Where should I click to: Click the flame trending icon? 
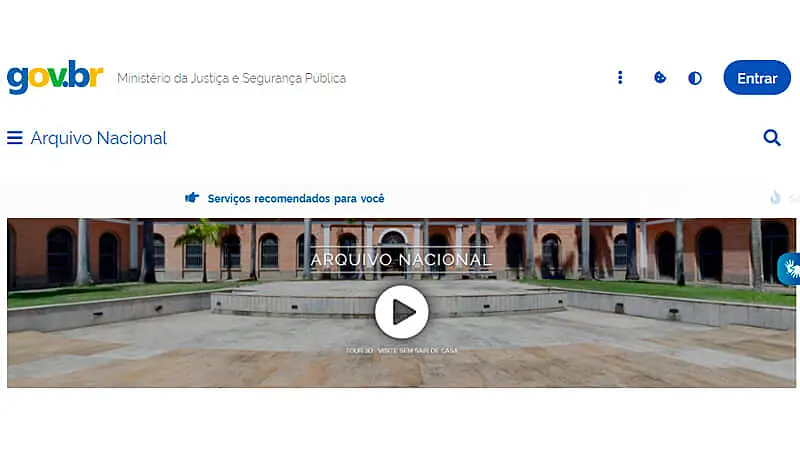[x=775, y=197]
